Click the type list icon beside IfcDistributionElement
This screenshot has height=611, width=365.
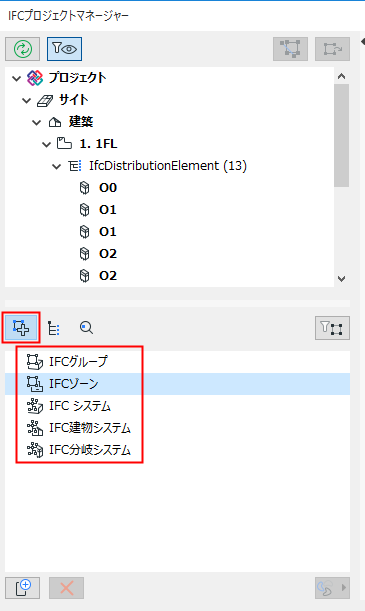click(x=75, y=166)
